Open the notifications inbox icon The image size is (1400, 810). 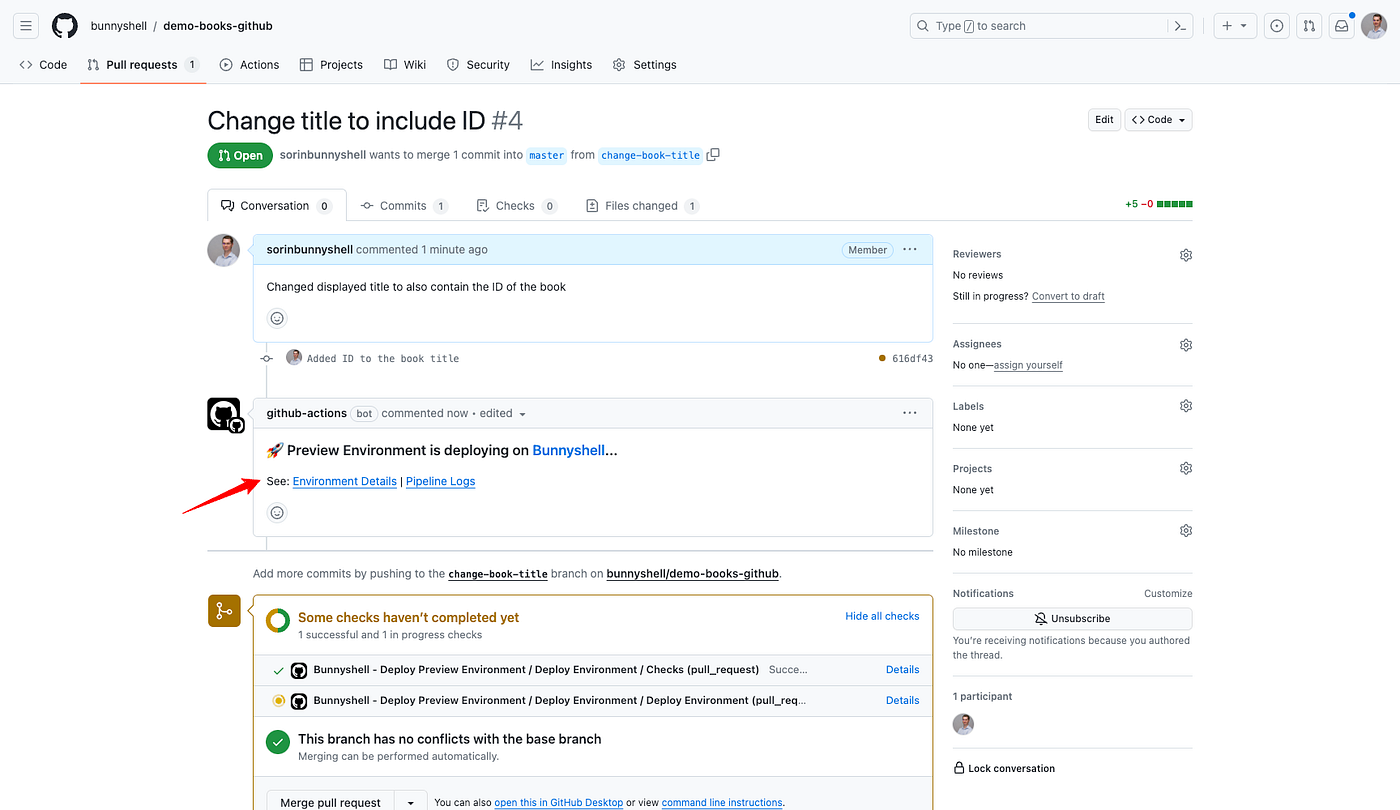click(1341, 26)
